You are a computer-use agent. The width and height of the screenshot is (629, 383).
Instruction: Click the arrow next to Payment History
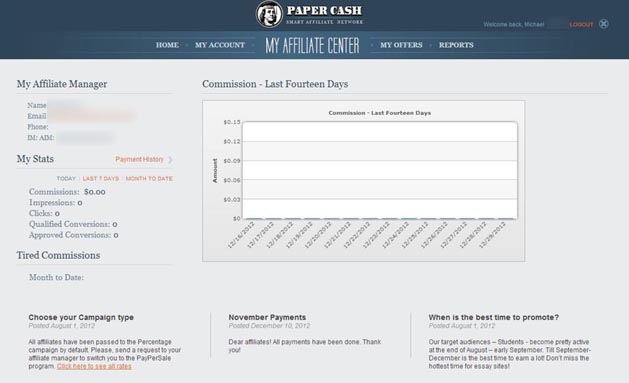pyautogui.click(x=170, y=160)
